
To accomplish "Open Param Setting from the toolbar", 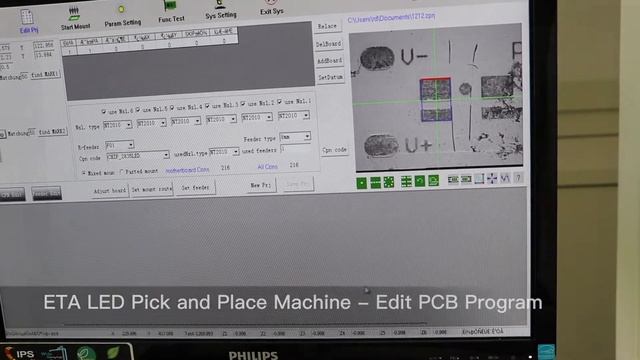I will tap(122, 16).
